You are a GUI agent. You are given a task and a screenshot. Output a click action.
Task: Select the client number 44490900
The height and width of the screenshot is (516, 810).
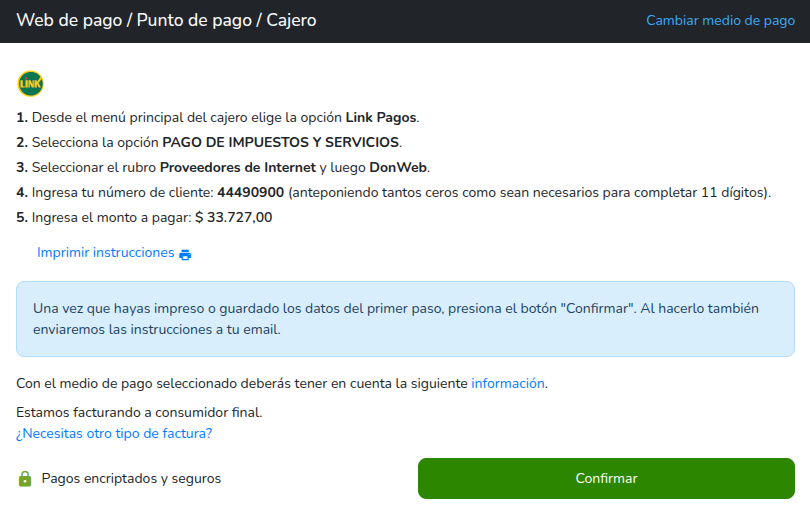[x=251, y=193]
